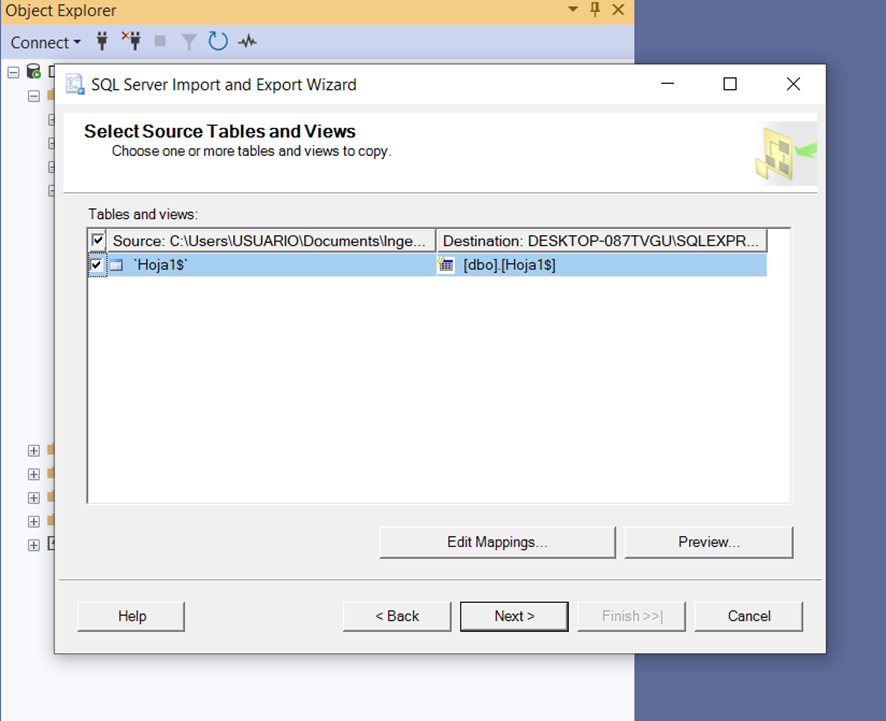Go back with the < Back button
This screenshot has height=721, width=886.
click(397, 616)
